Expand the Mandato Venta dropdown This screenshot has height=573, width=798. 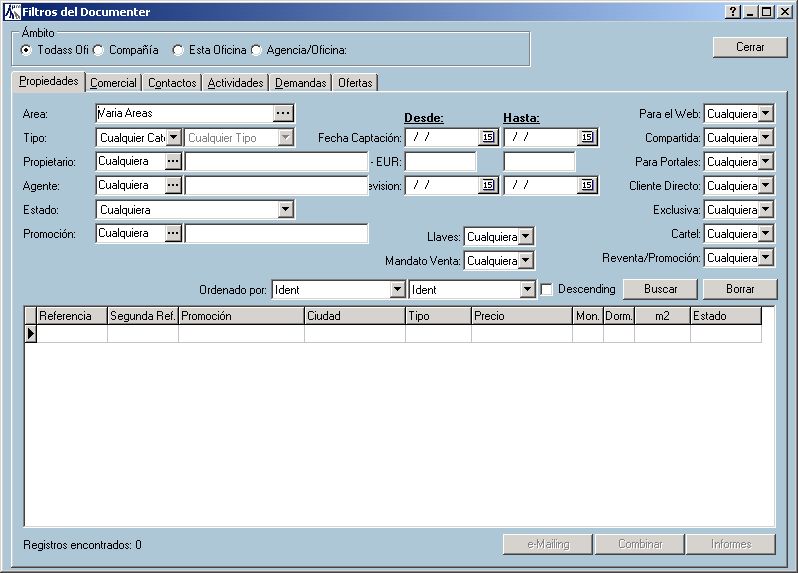click(x=526, y=261)
